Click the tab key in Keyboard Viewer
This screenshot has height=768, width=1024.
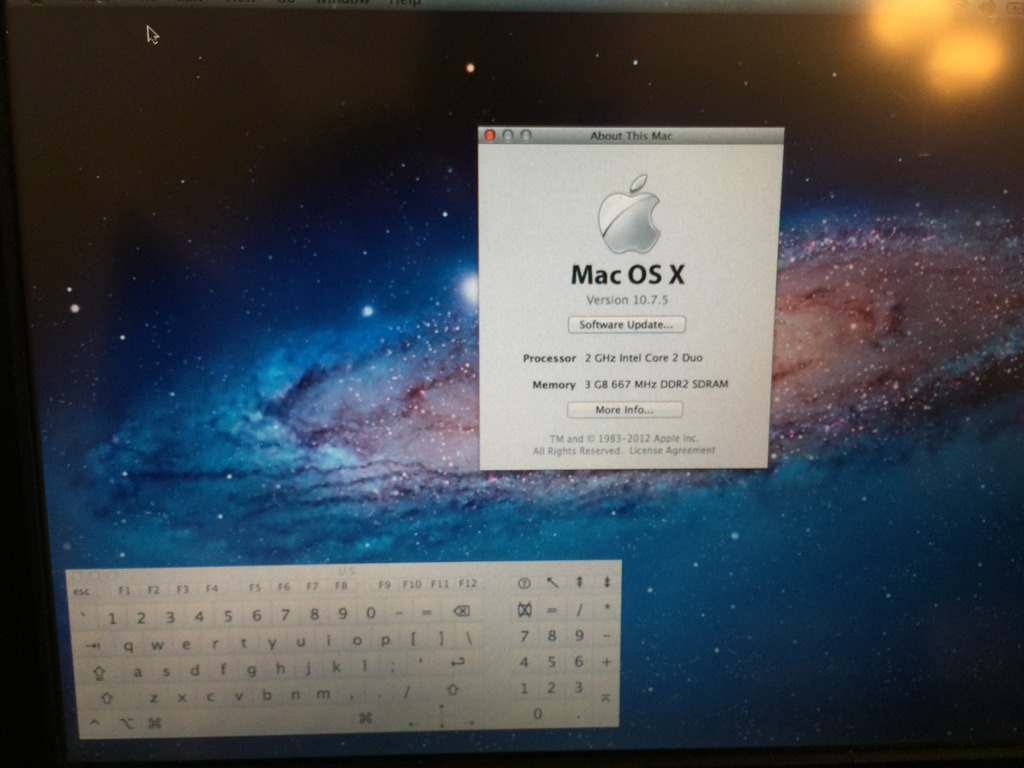coord(93,645)
